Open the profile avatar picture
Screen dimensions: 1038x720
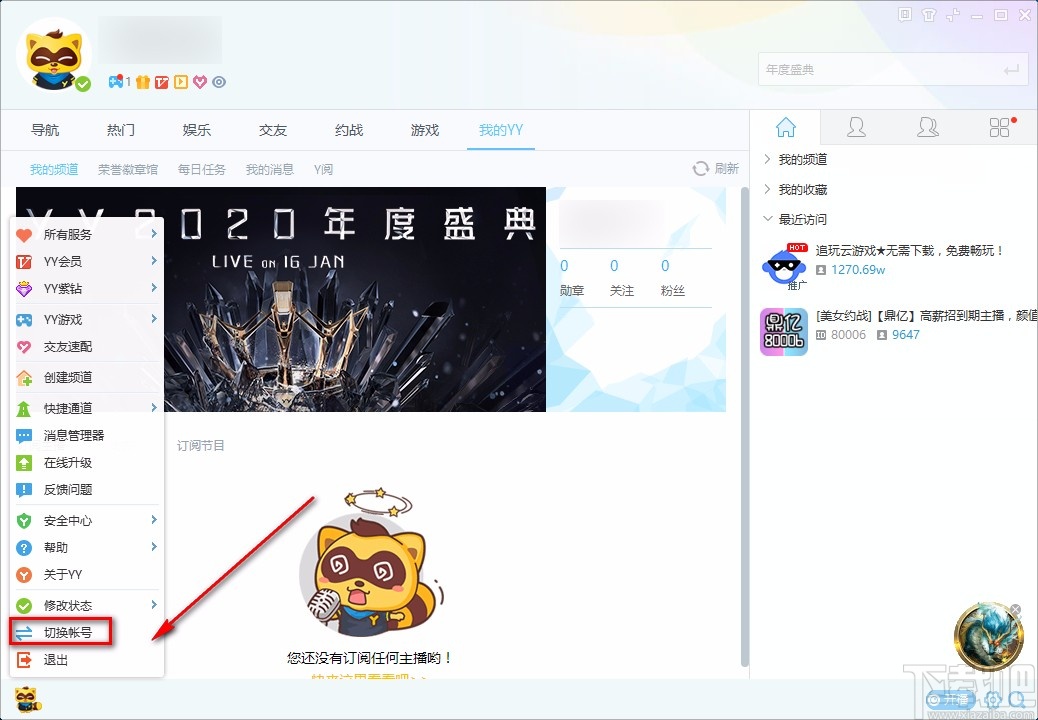54,56
